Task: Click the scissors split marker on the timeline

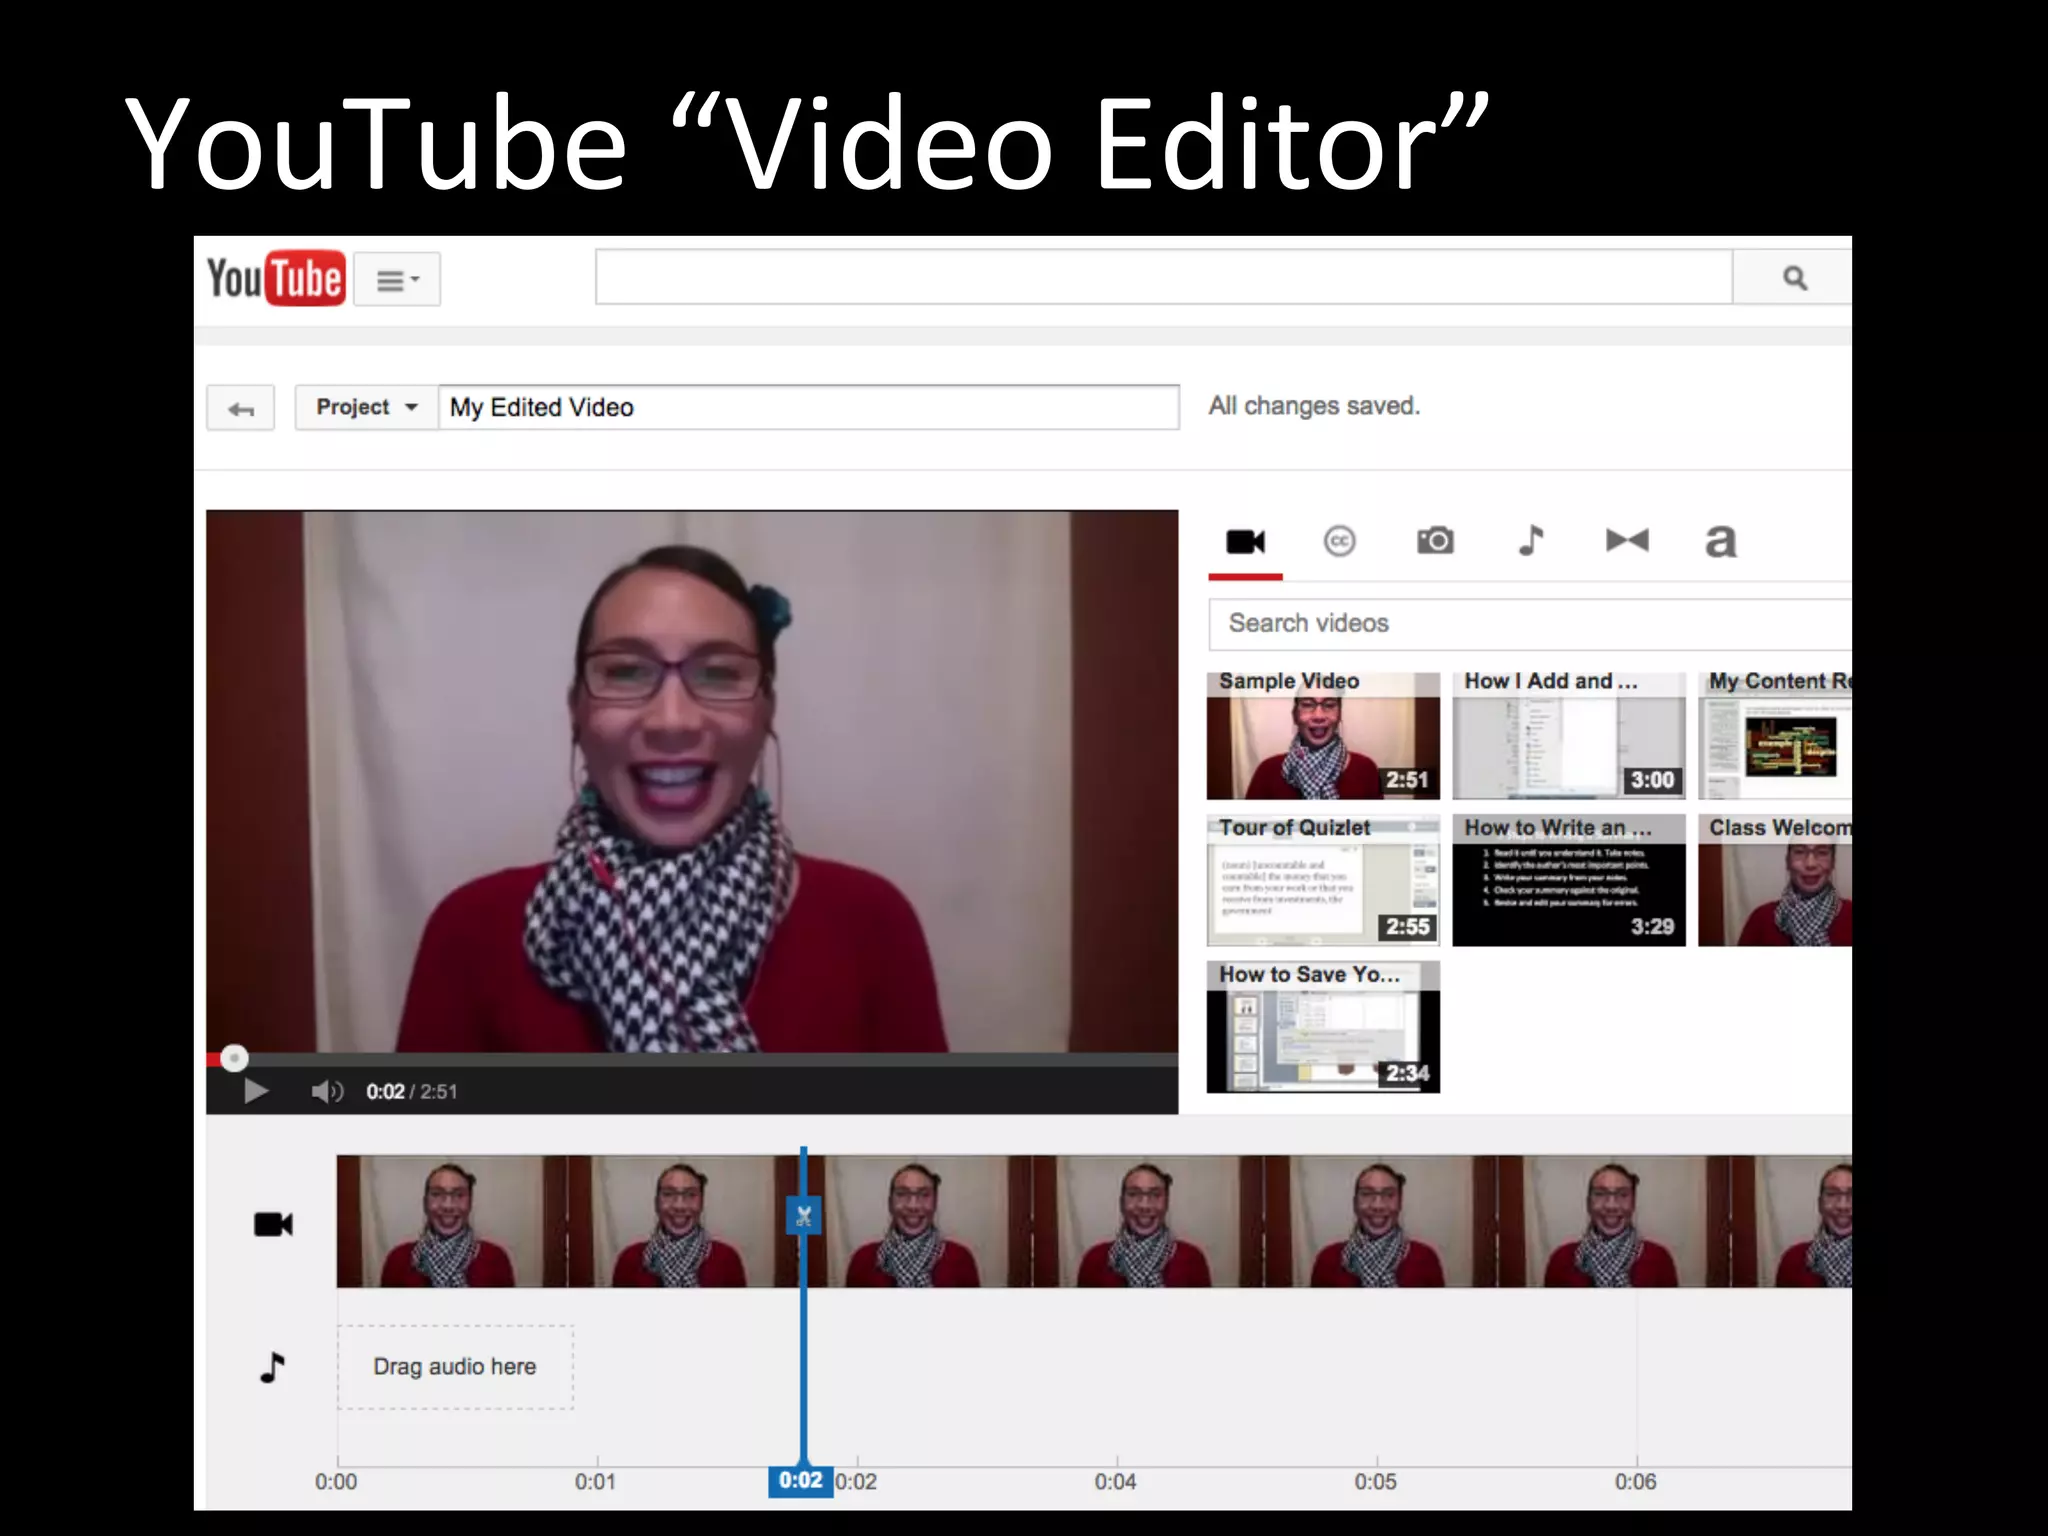Action: (803, 1216)
